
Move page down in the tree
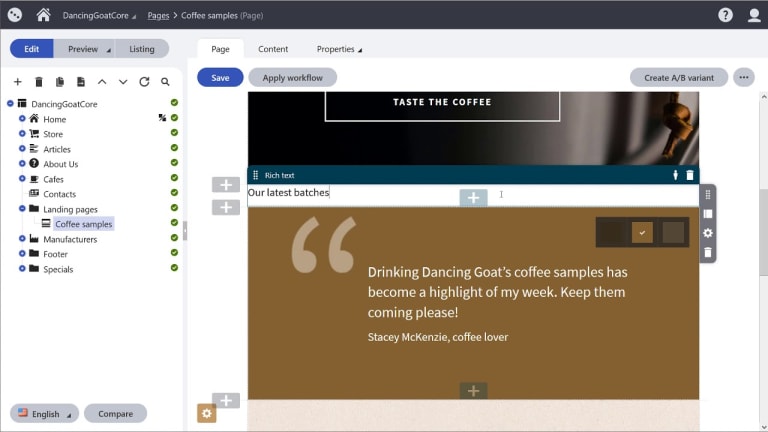tap(123, 82)
